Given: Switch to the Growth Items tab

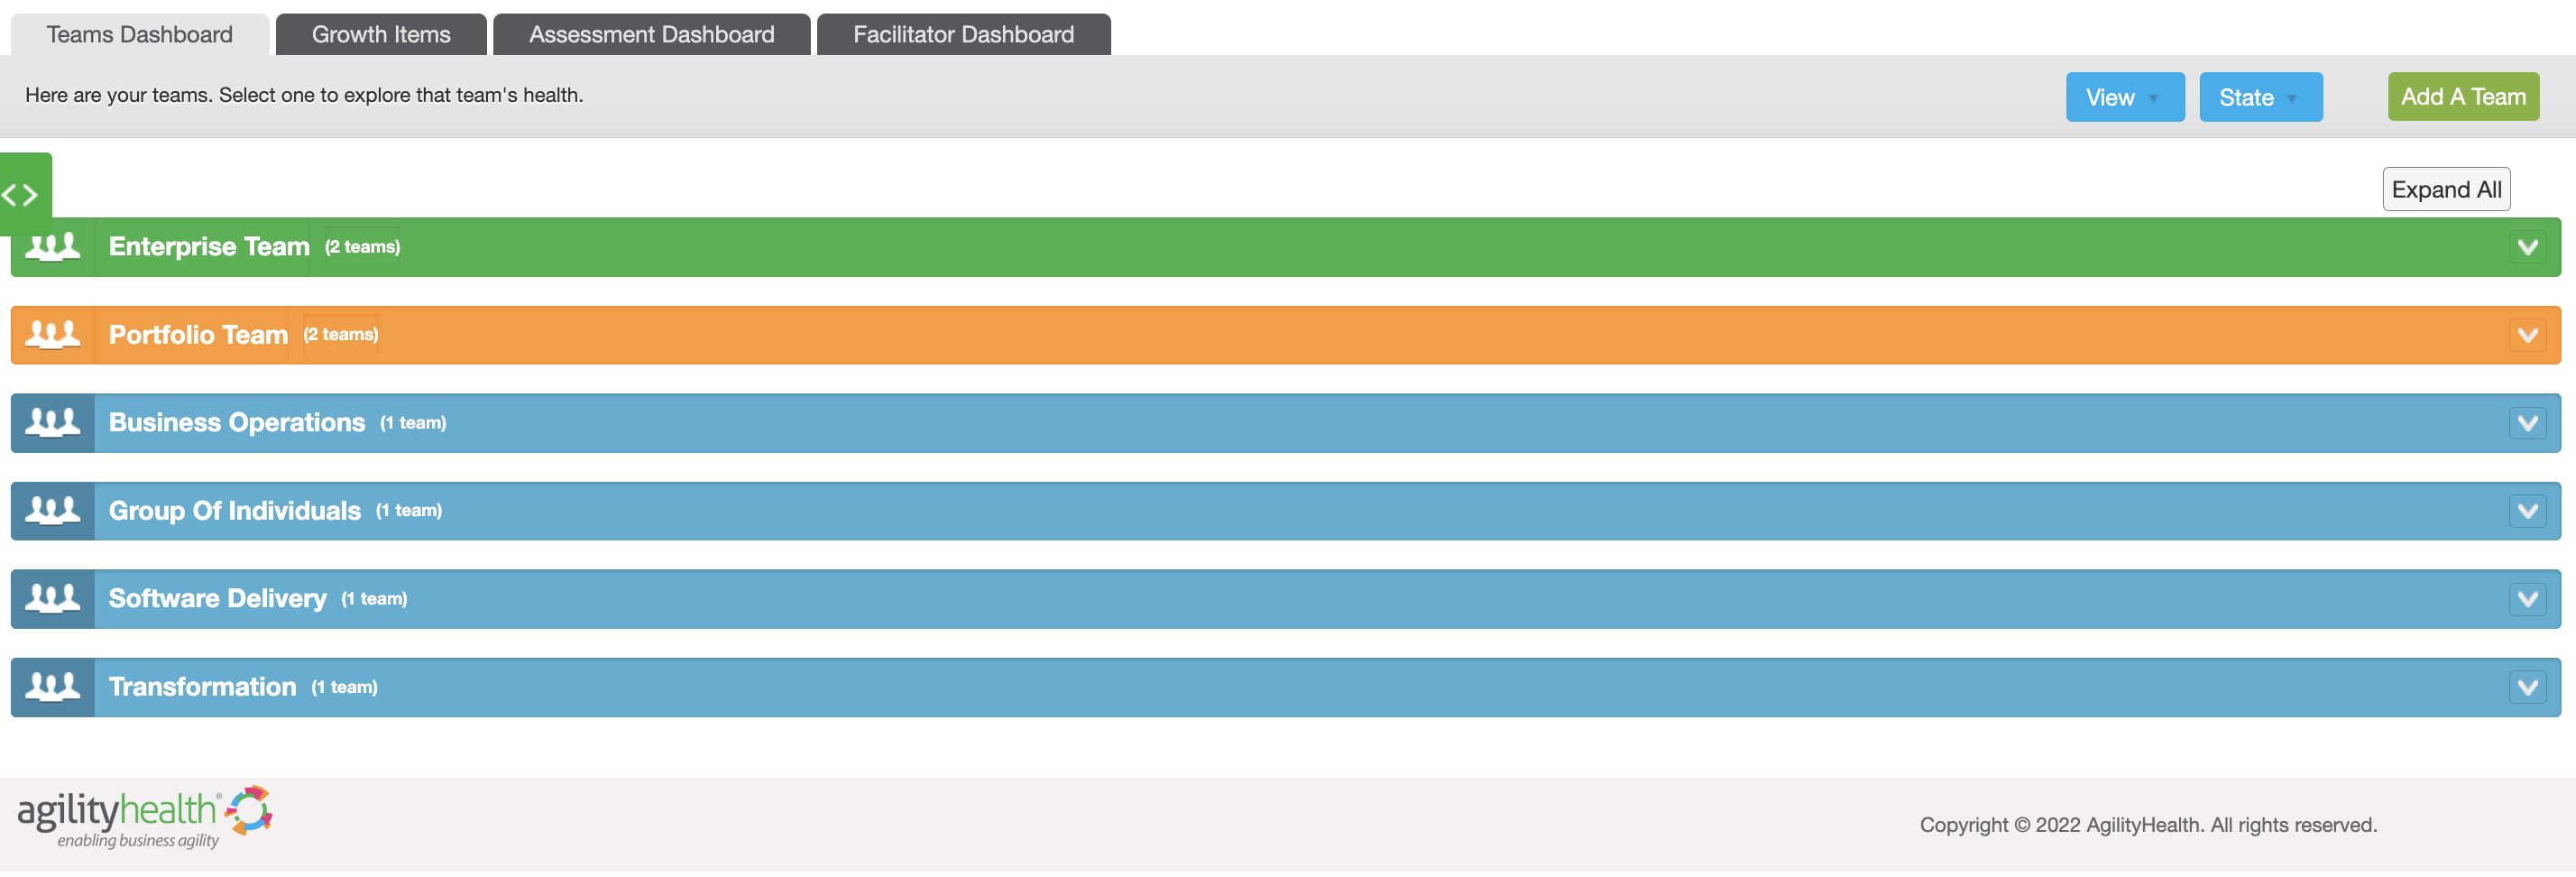Looking at the screenshot, I should (381, 34).
